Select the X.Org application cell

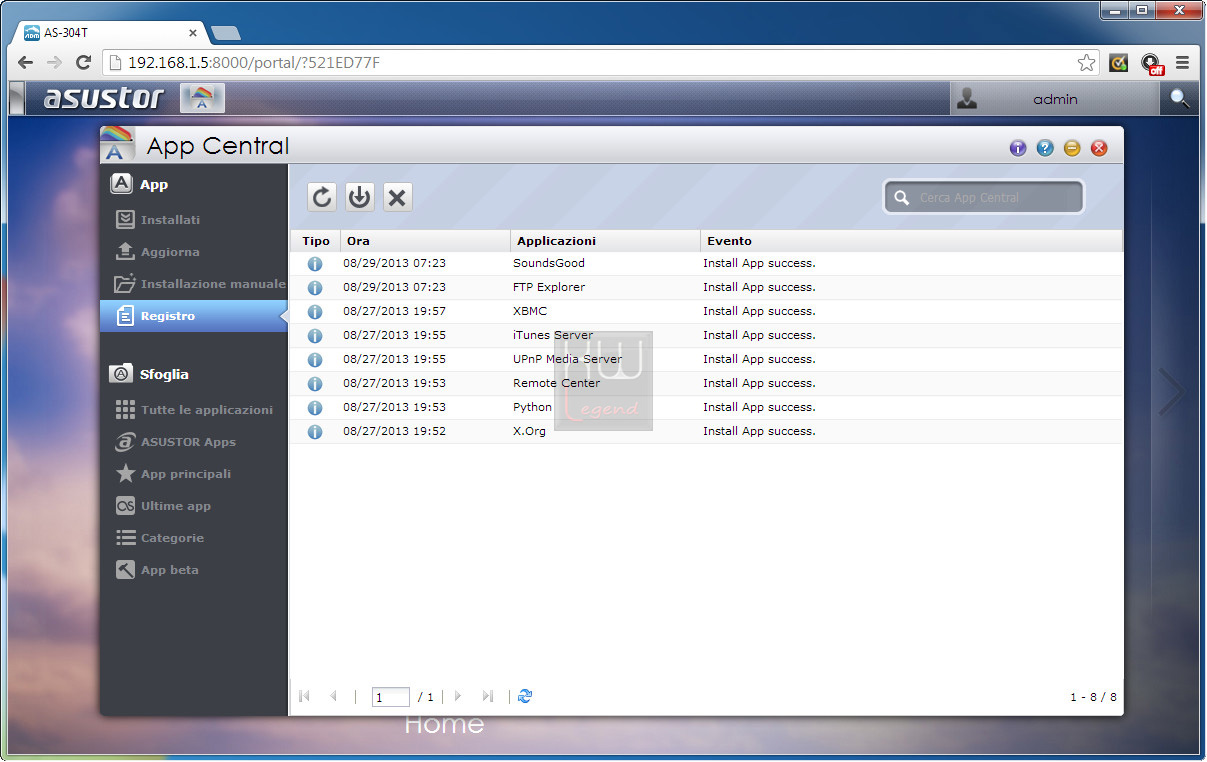pyautogui.click(x=529, y=431)
